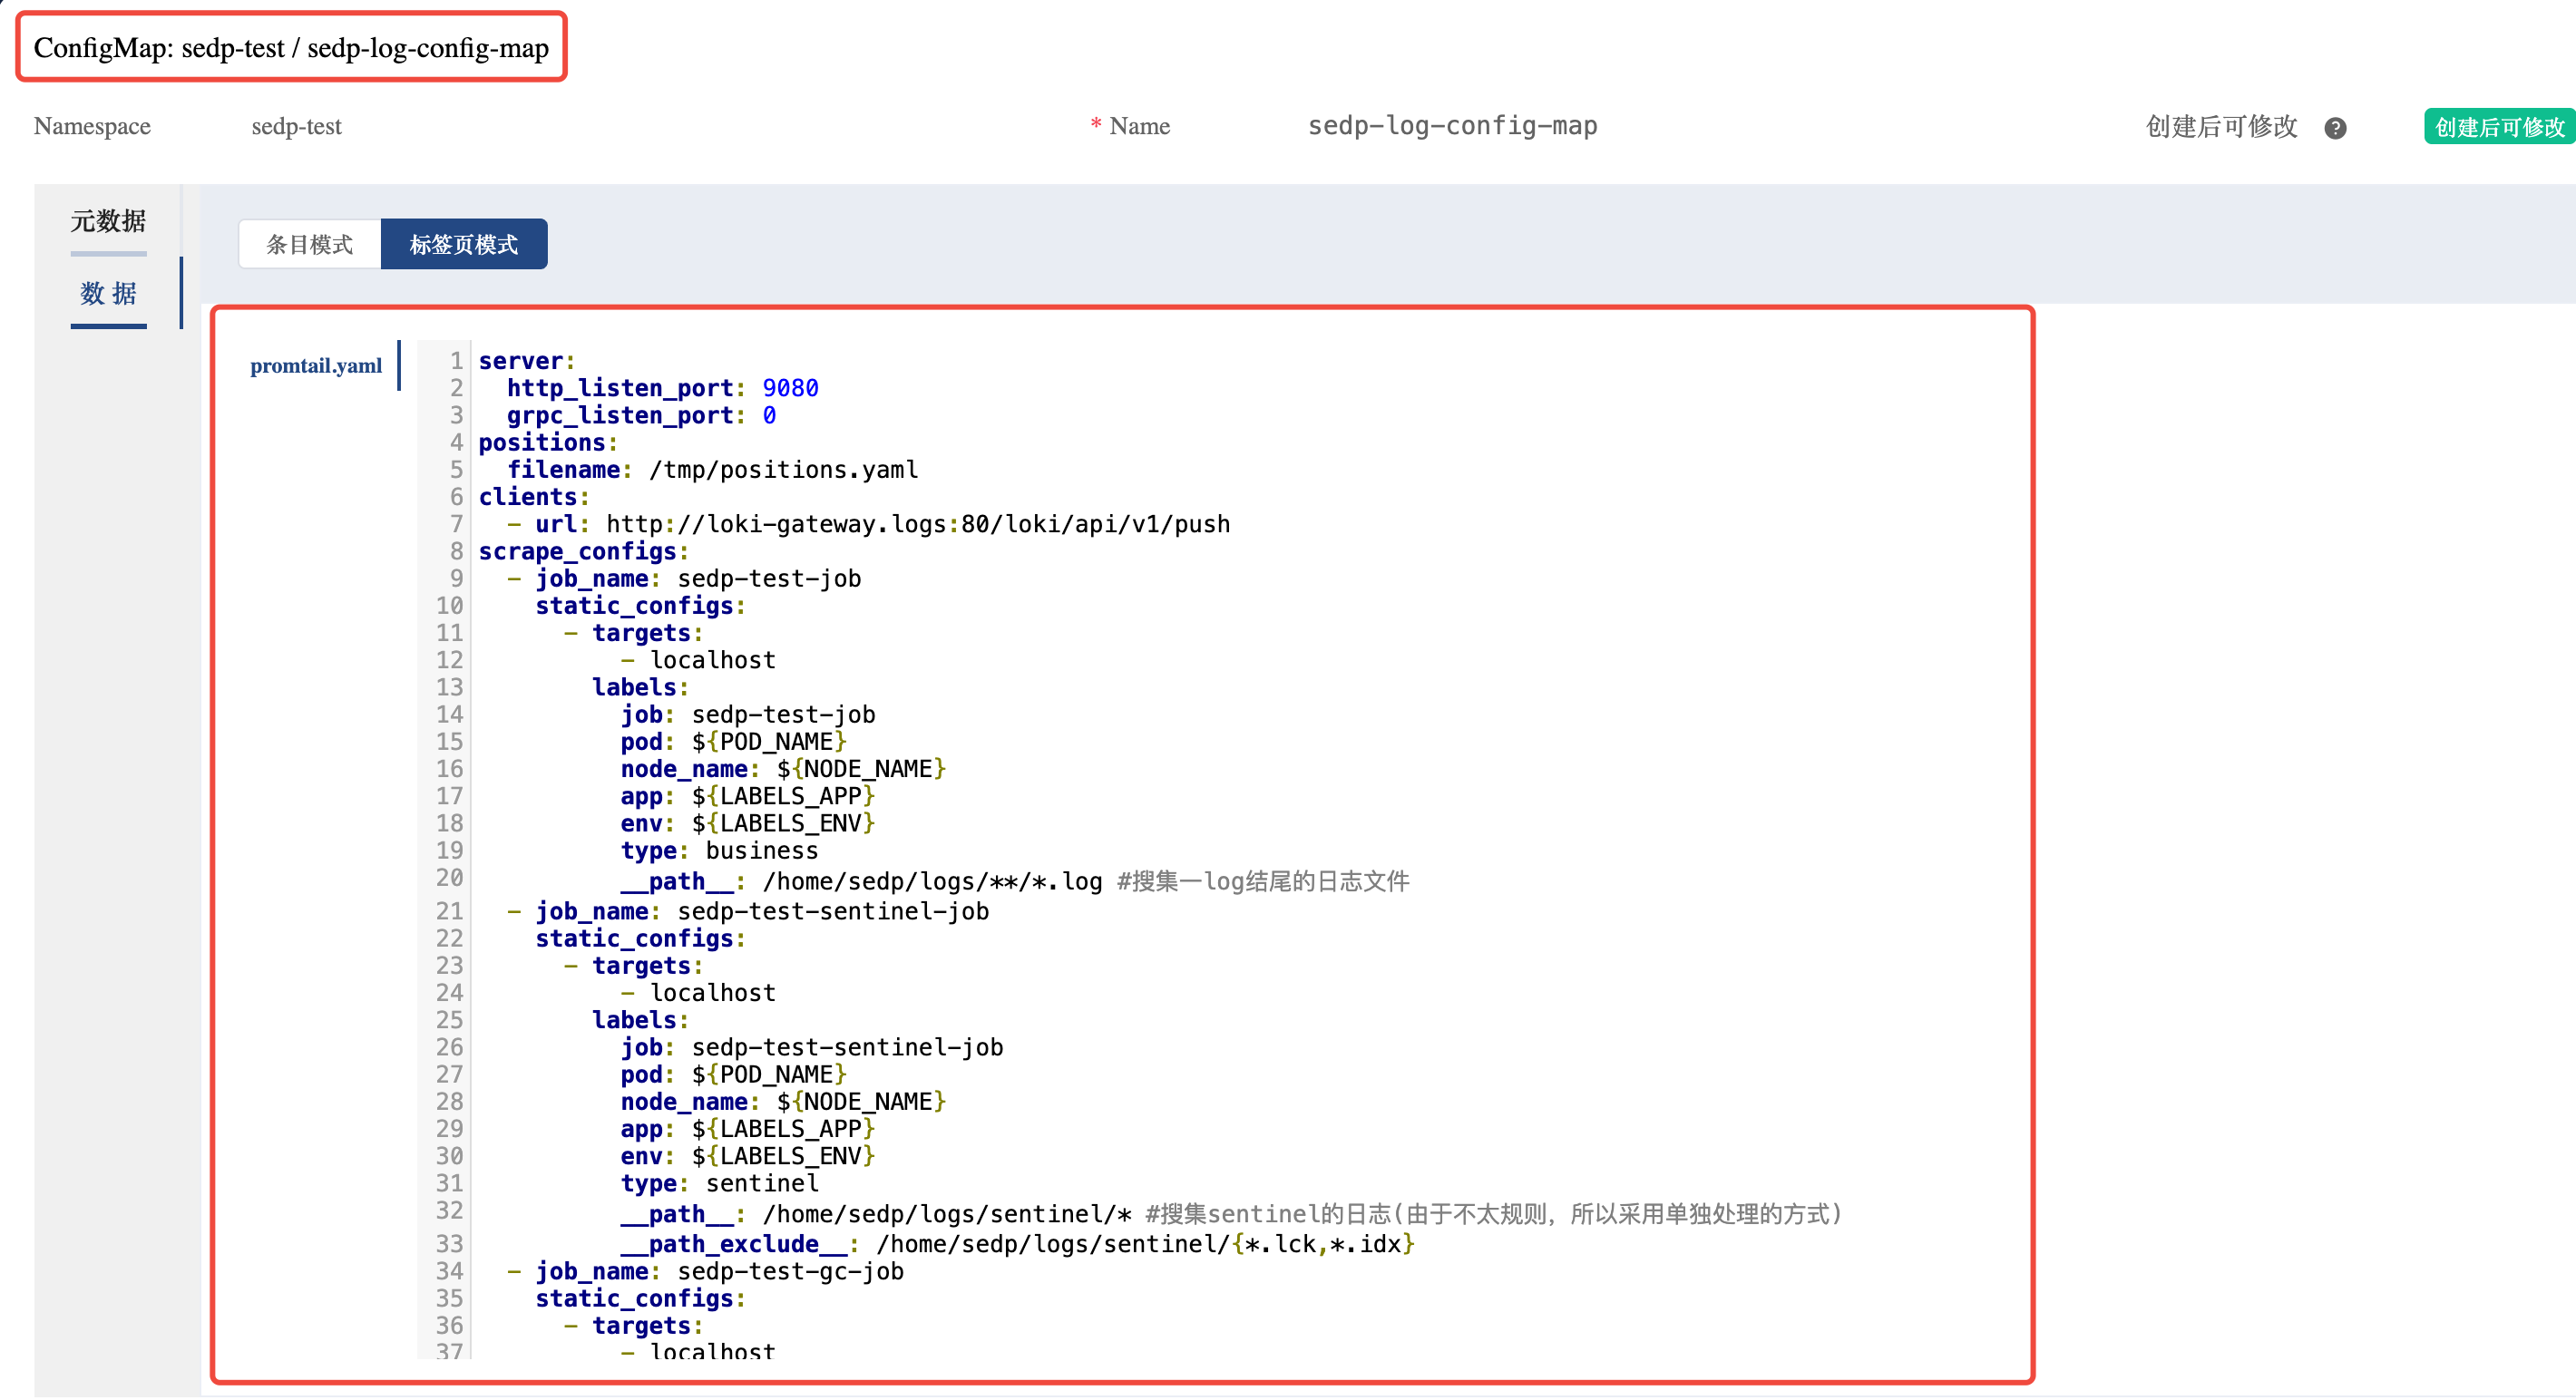The image size is (2576, 1400).
Task: Click the /home/sedp/logs/**/*.log path line
Action: [1014, 881]
